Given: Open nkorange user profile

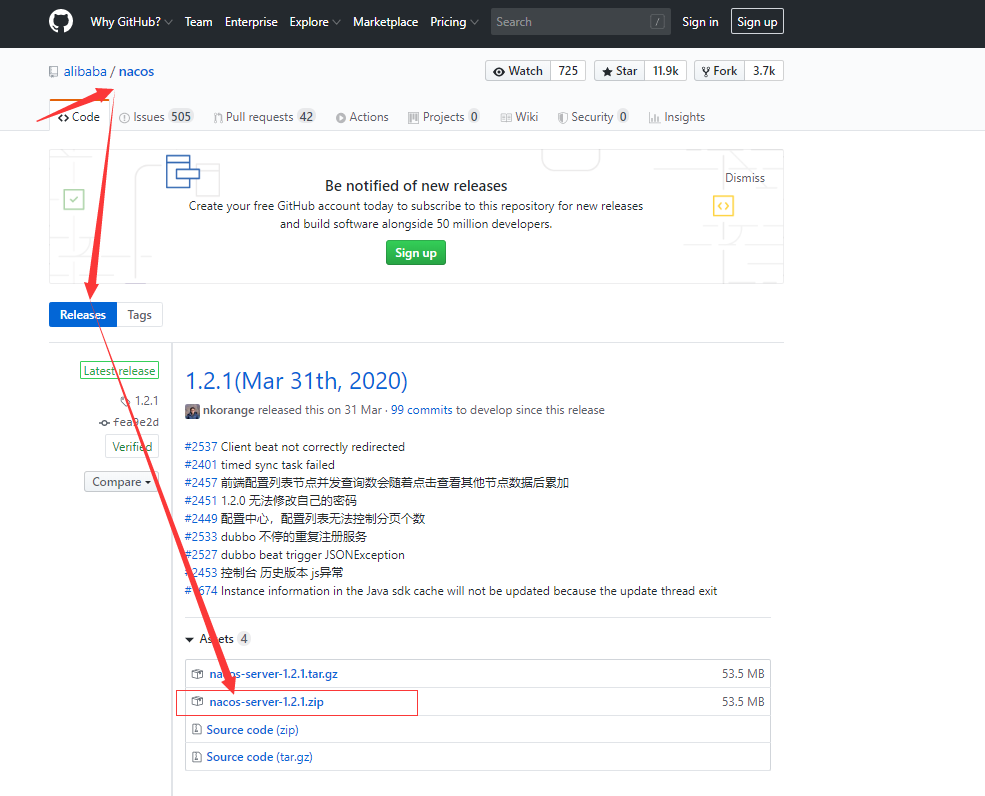Looking at the screenshot, I should click(x=229, y=410).
